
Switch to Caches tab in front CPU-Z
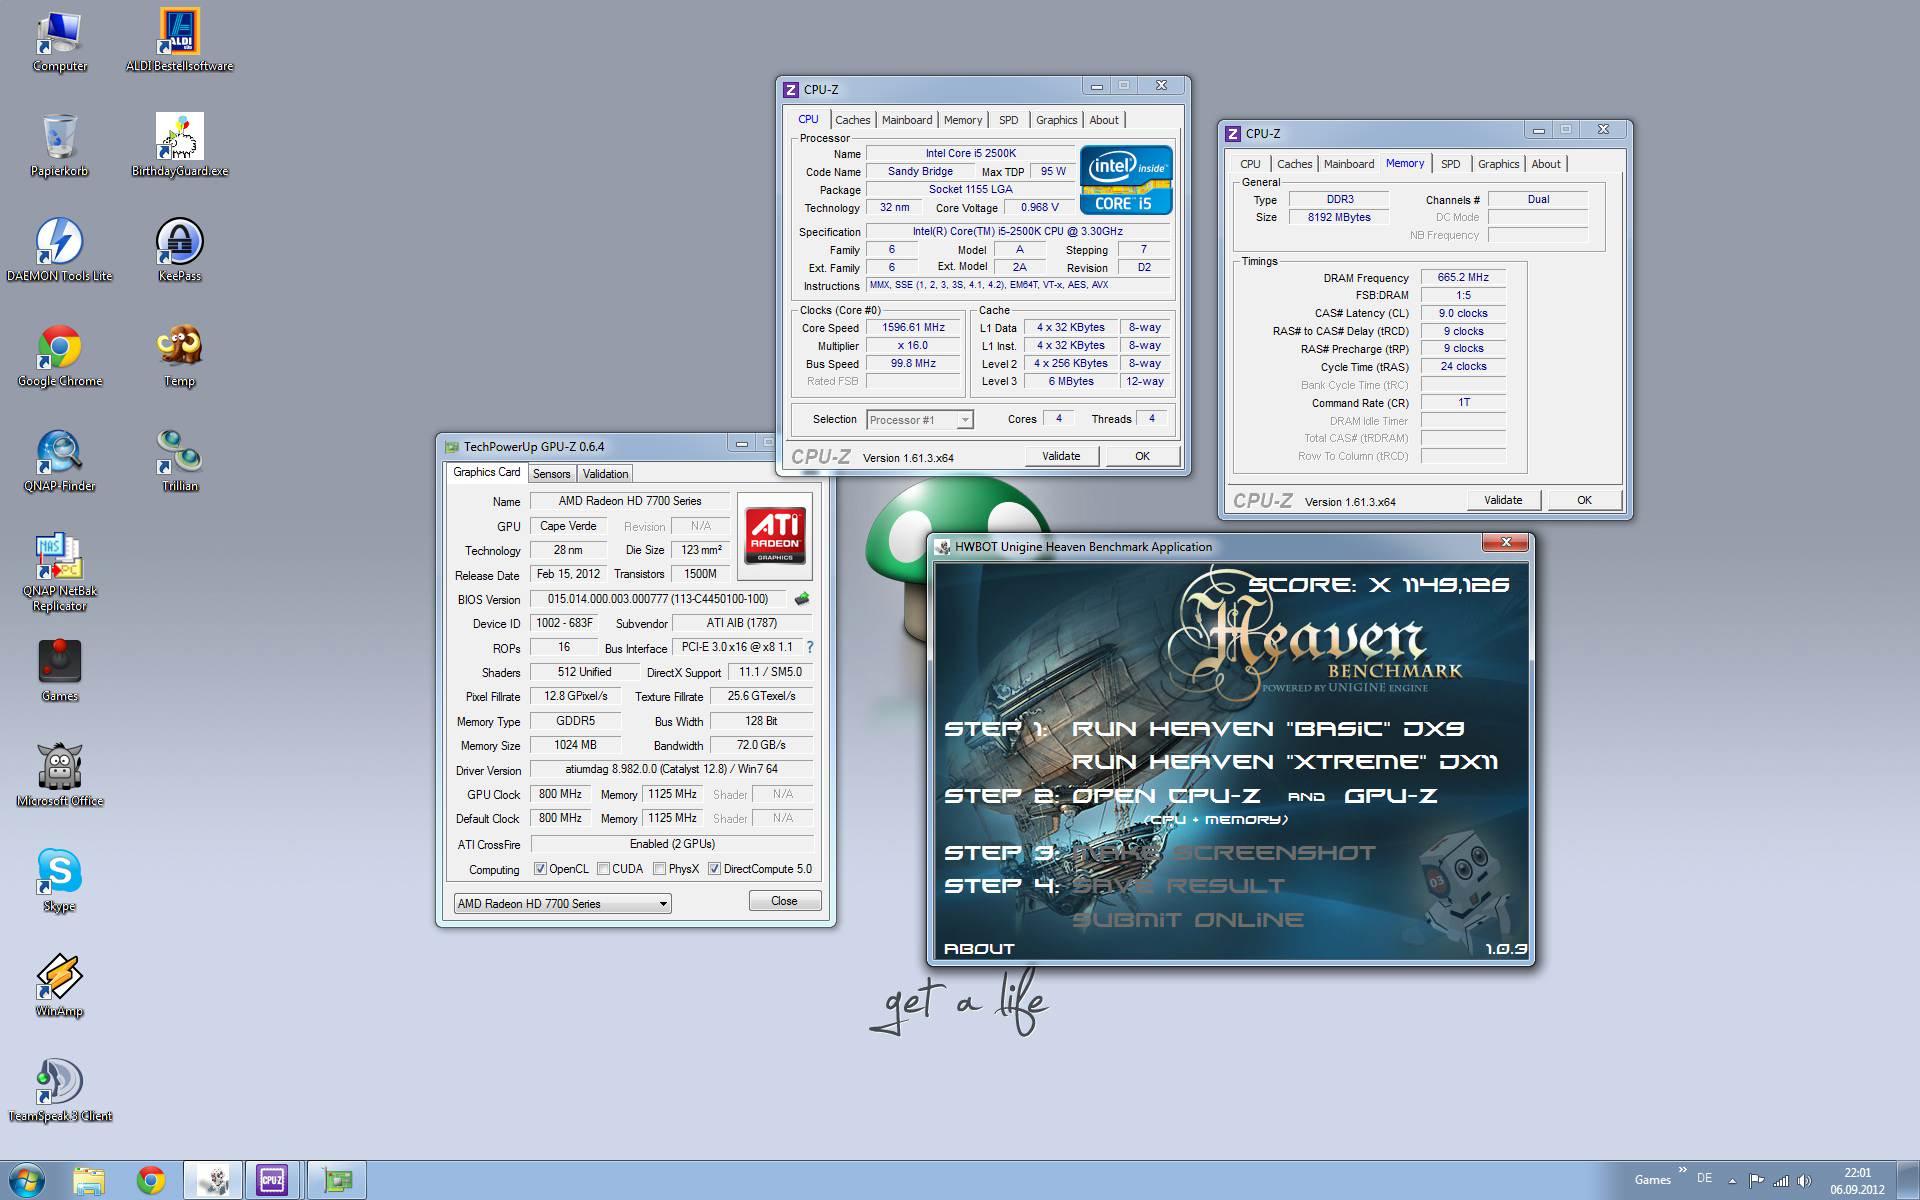pos(852,120)
